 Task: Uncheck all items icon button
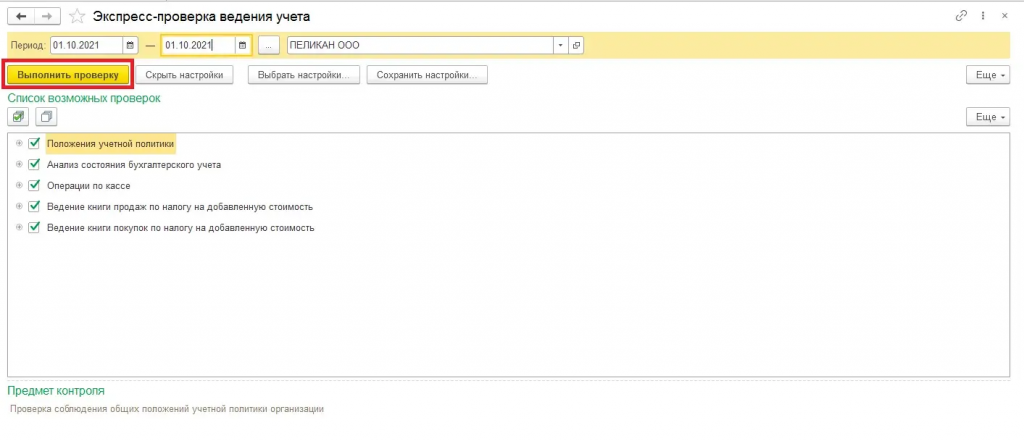click(46, 117)
